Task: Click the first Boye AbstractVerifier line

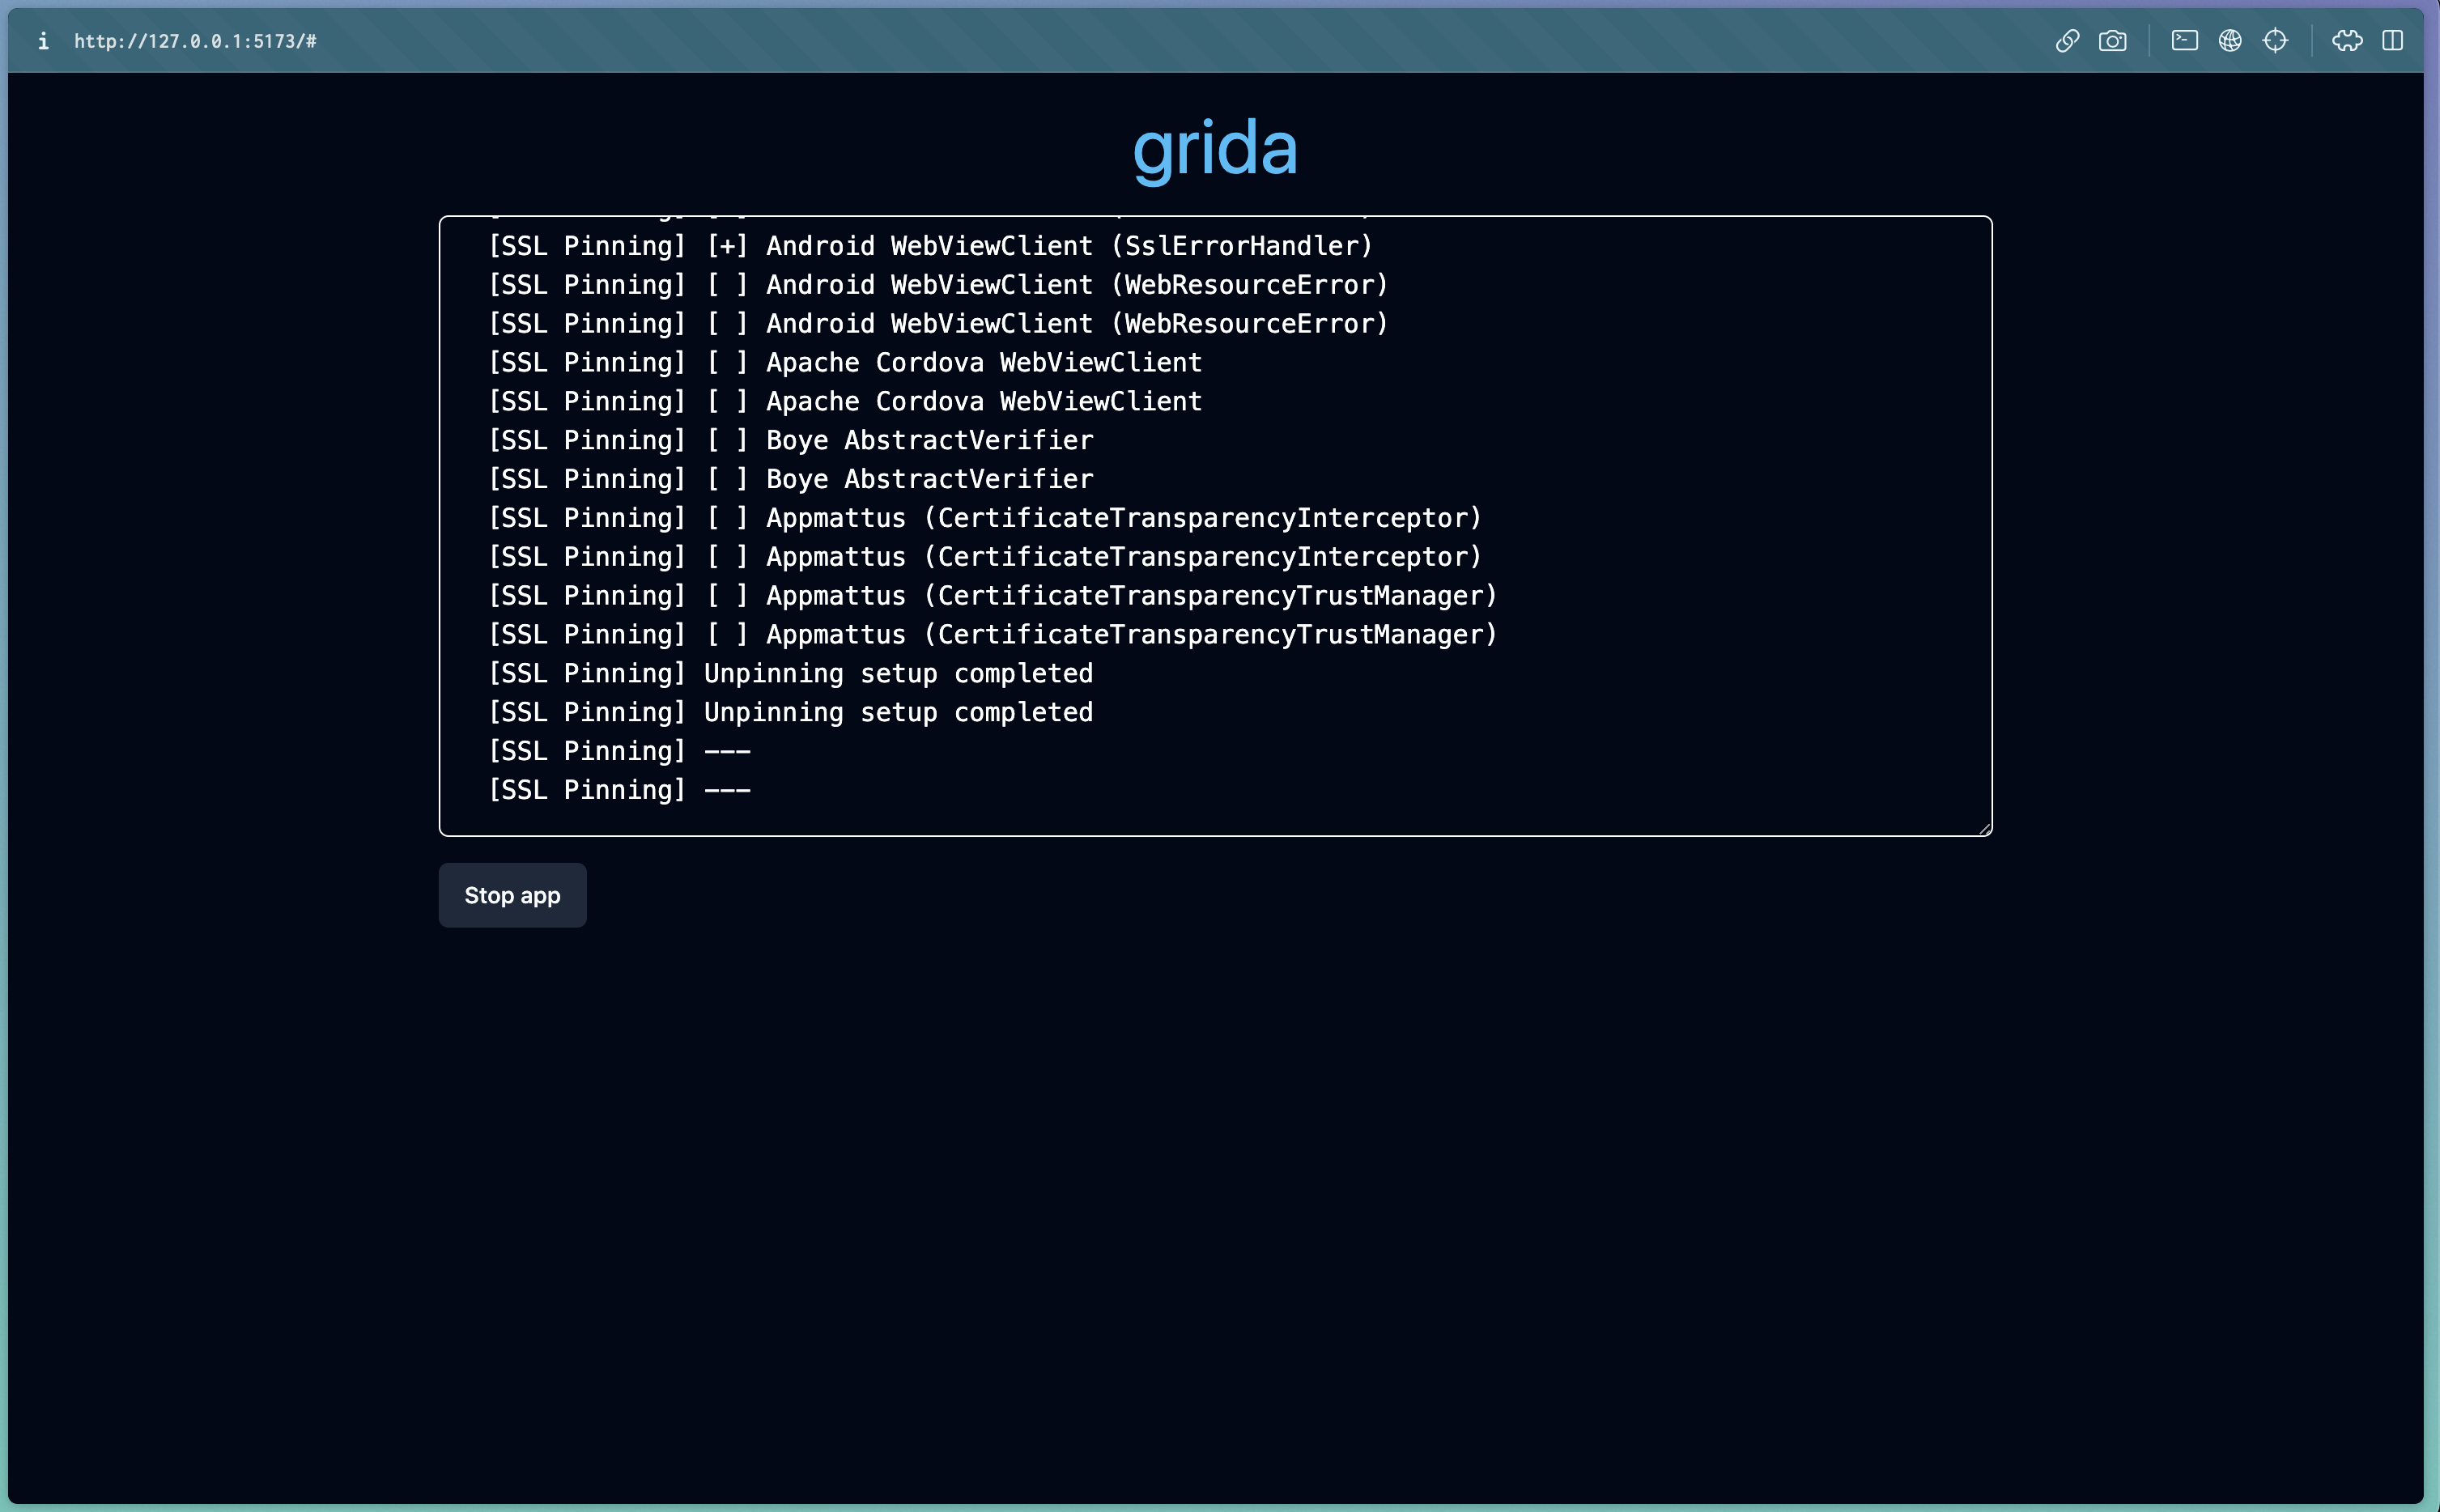Action: [x=790, y=441]
